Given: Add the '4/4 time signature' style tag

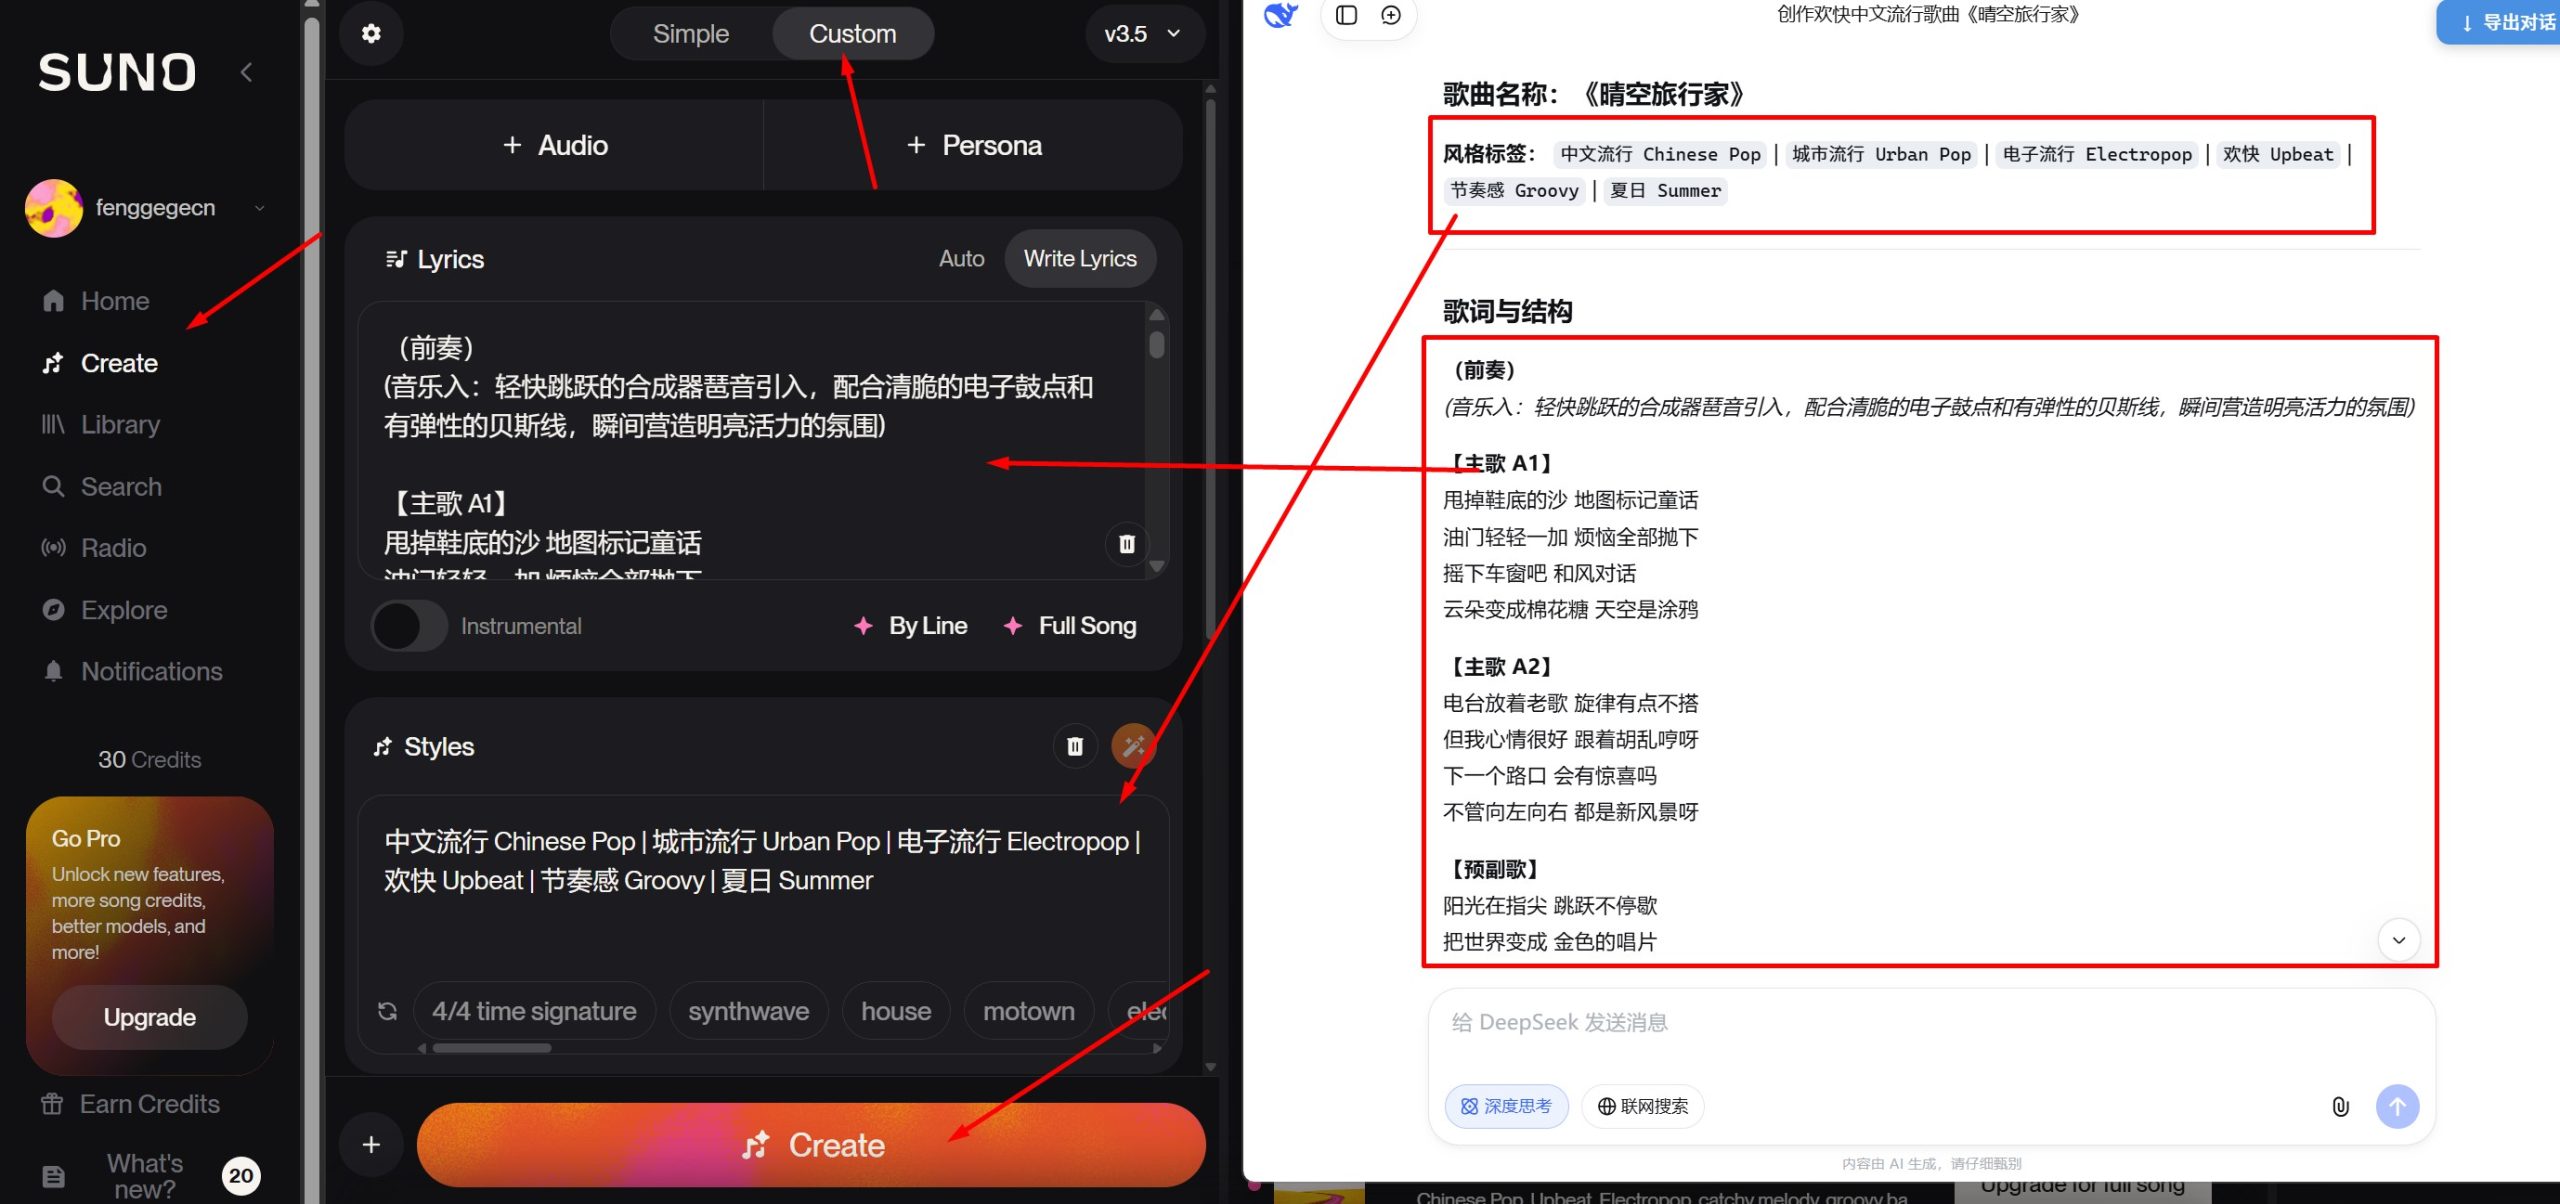Looking at the screenshot, I should (534, 1012).
